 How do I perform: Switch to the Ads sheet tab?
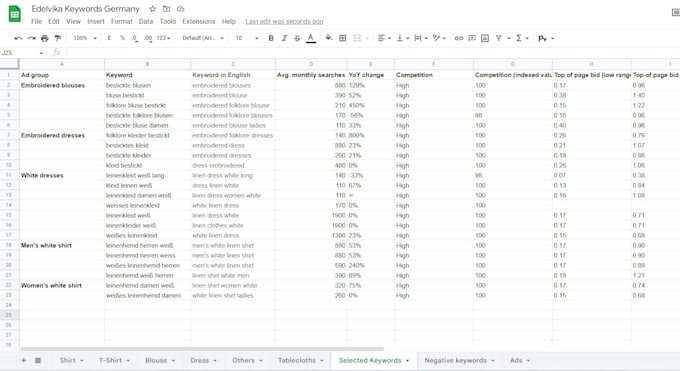point(520,360)
